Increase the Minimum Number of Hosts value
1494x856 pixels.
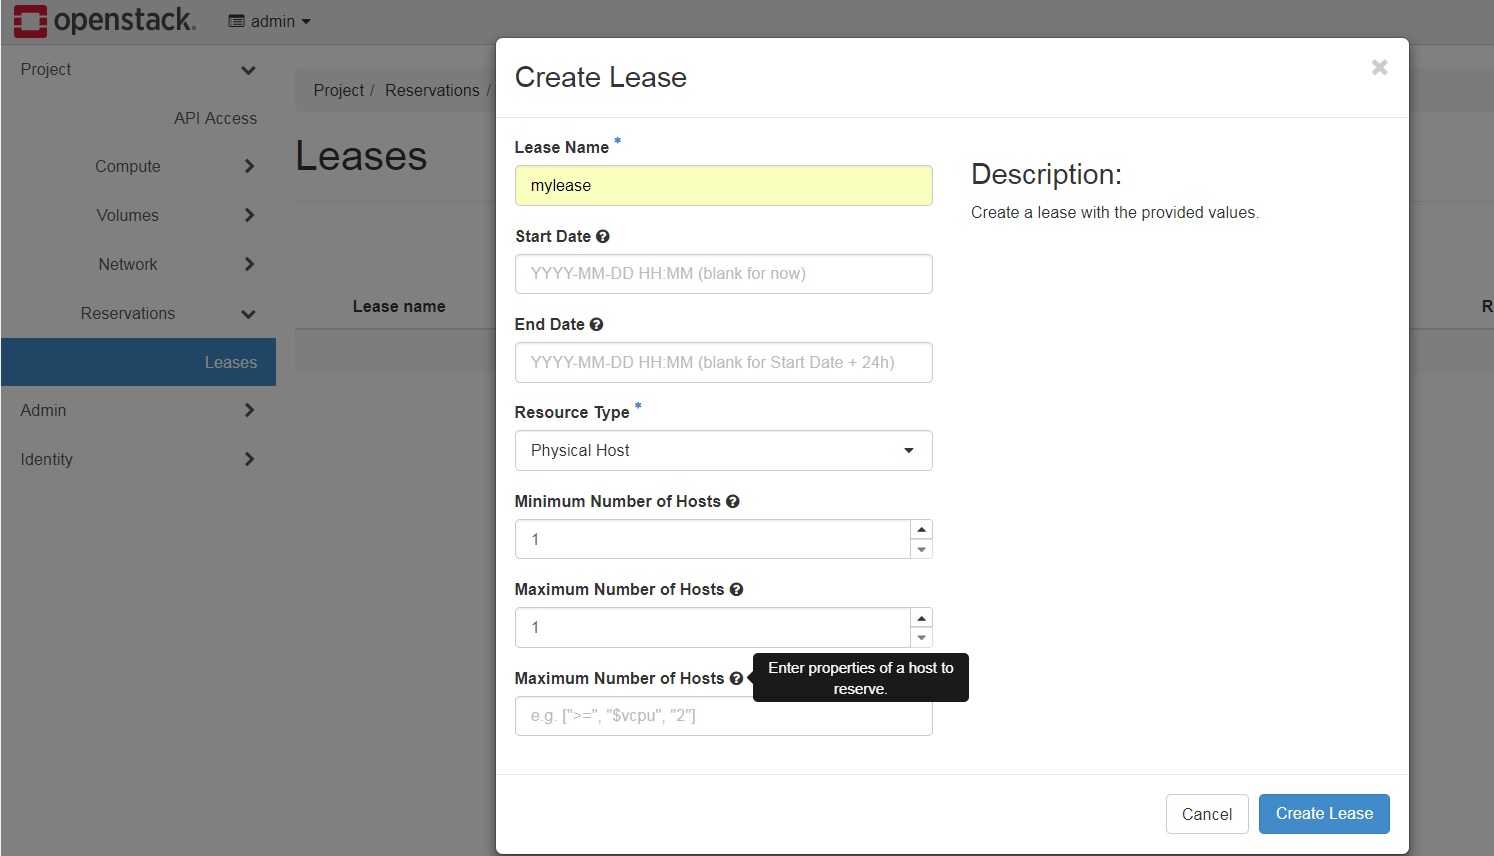(x=921, y=529)
